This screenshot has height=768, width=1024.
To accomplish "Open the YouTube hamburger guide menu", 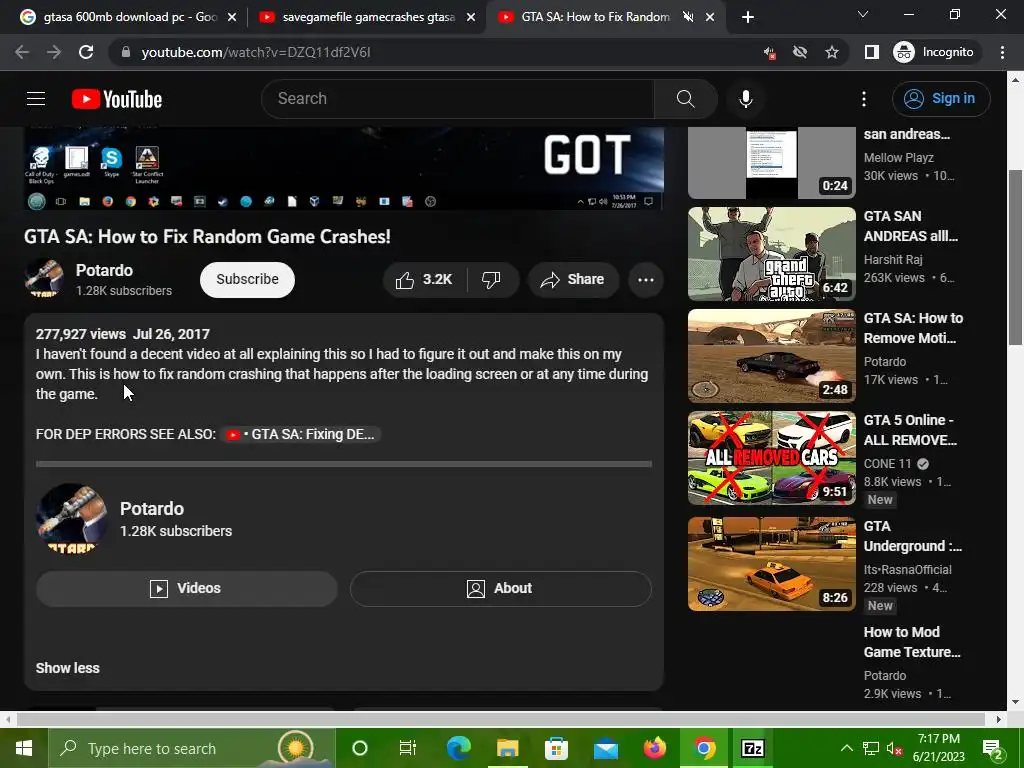I will (x=36, y=99).
